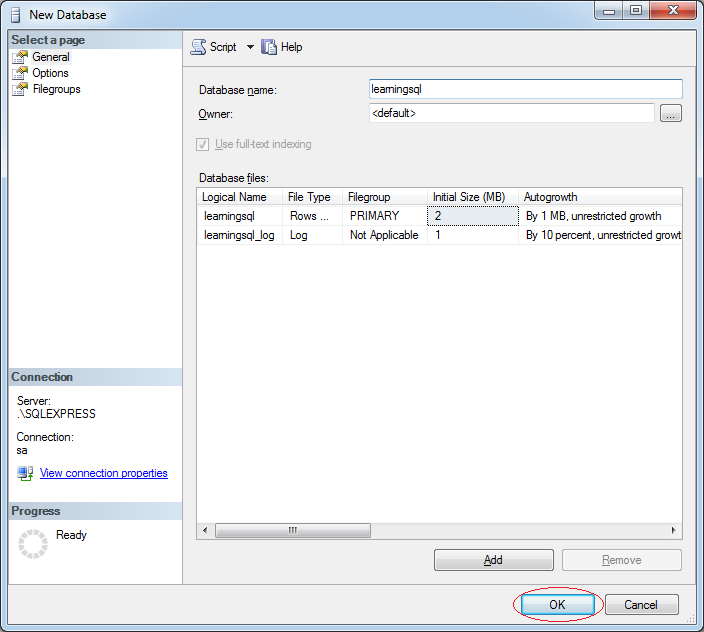This screenshot has width=704, height=632.
Task: Click the Filegroups page icon
Action: click(x=20, y=89)
